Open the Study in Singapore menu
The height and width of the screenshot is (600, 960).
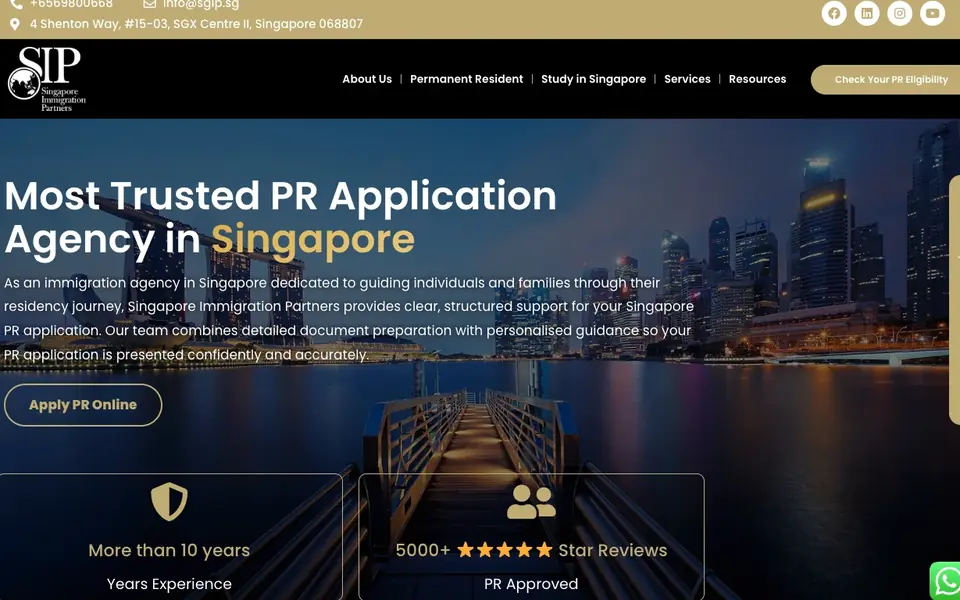click(593, 79)
